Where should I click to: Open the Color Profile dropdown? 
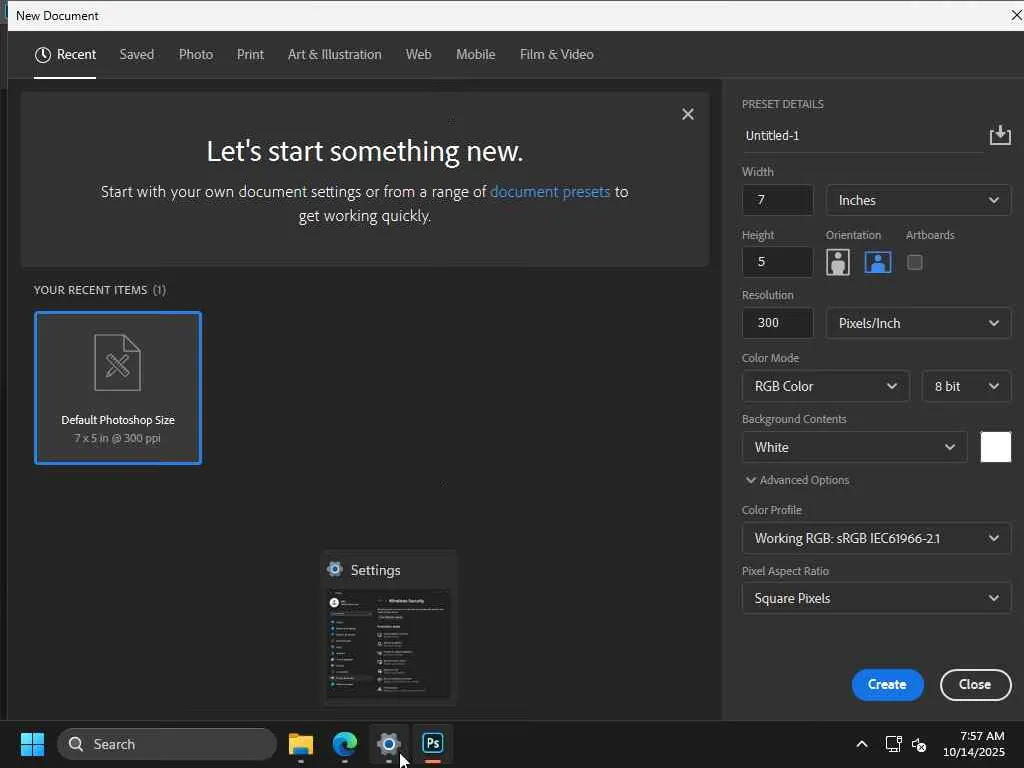tap(876, 539)
